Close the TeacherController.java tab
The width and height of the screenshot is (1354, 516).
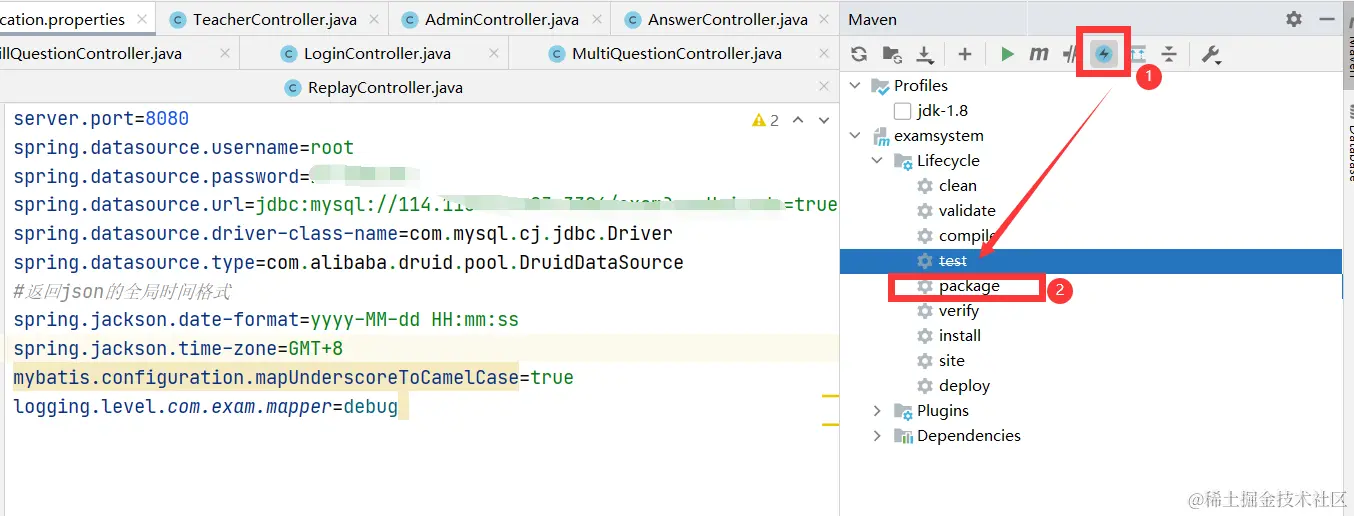(x=373, y=20)
